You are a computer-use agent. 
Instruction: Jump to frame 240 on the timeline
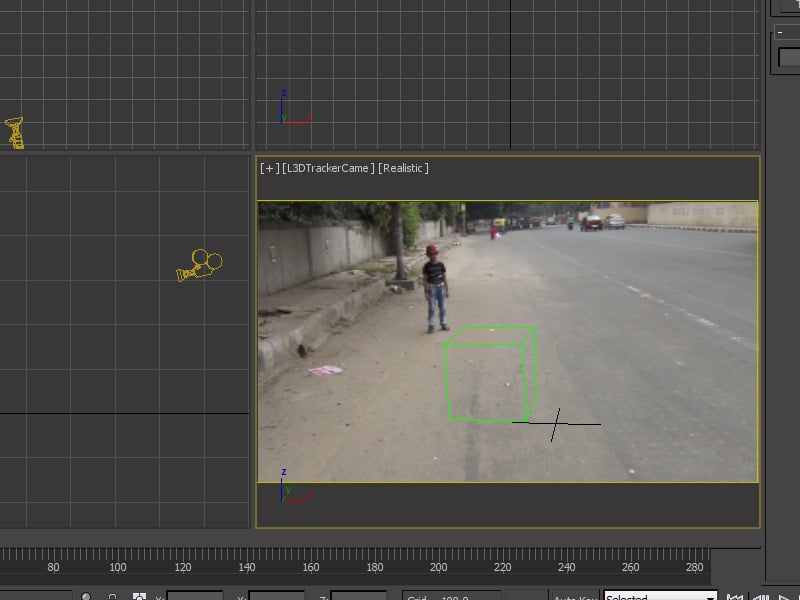coord(566,567)
